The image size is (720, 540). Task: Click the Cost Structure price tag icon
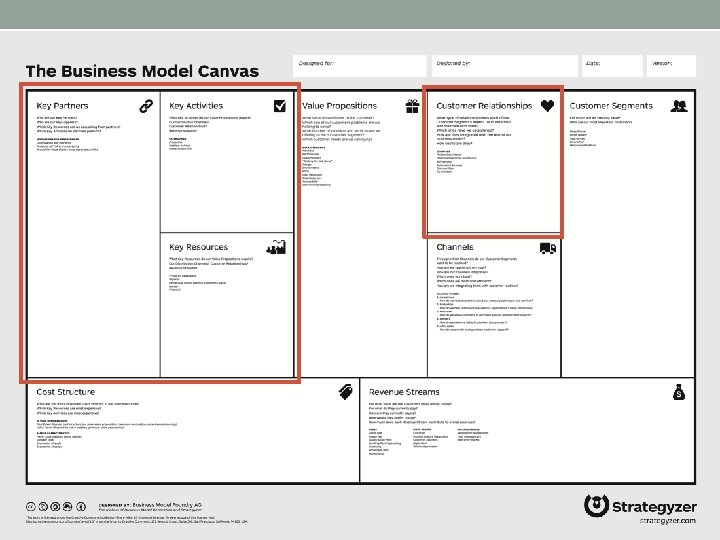(x=345, y=392)
